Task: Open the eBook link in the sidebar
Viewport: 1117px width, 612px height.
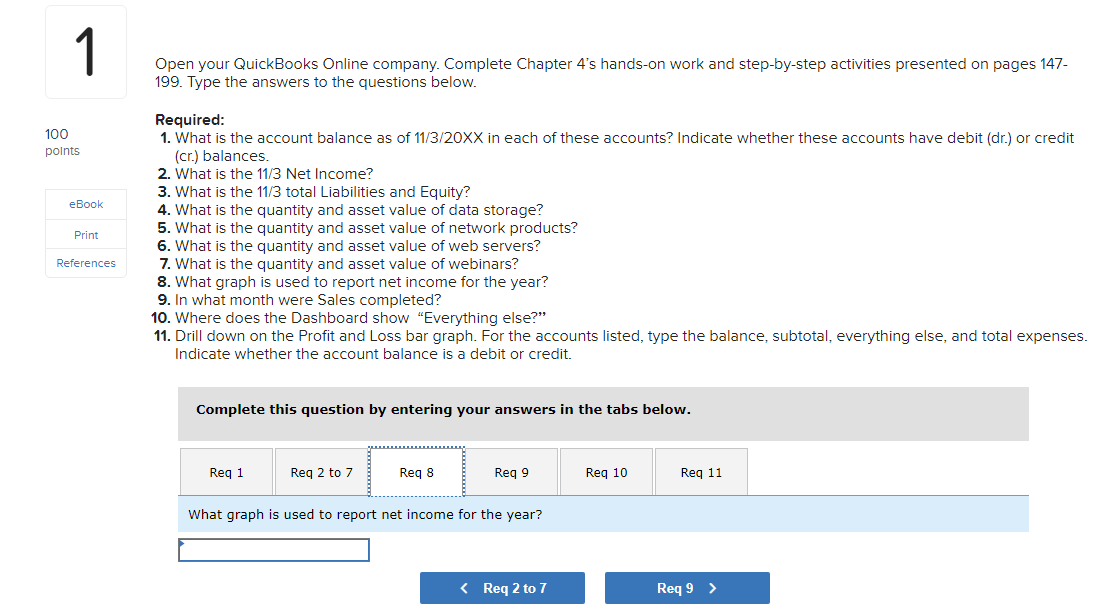Action: coord(85,204)
